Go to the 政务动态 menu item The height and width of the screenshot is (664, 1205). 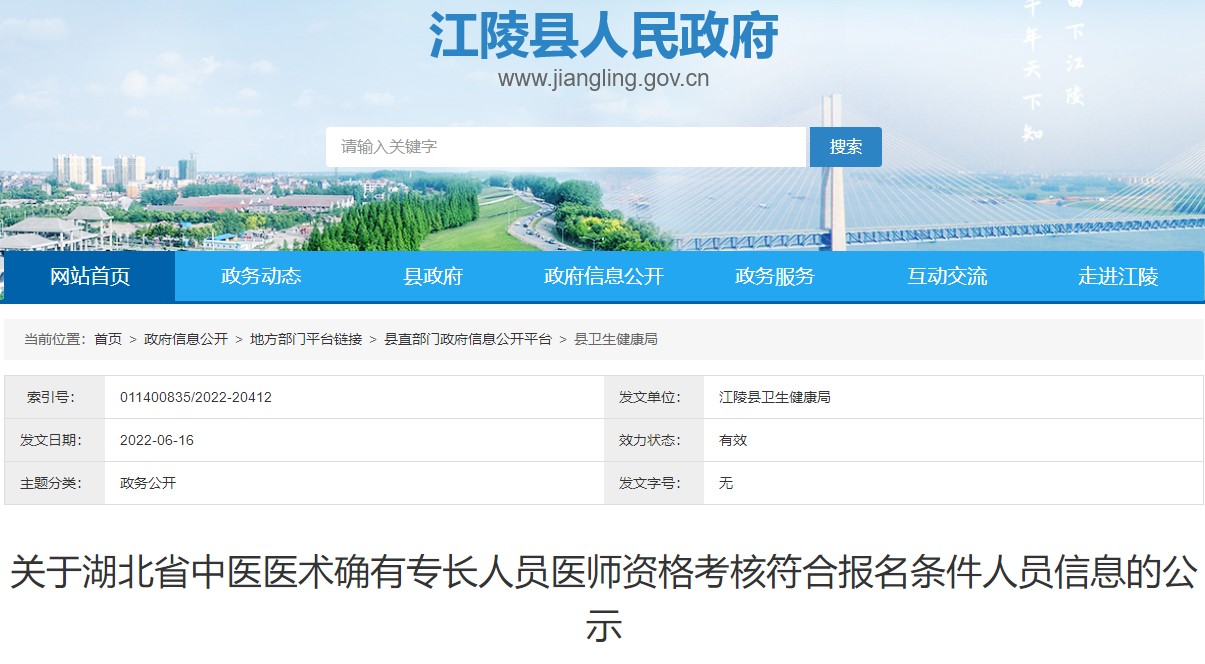[261, 277]
